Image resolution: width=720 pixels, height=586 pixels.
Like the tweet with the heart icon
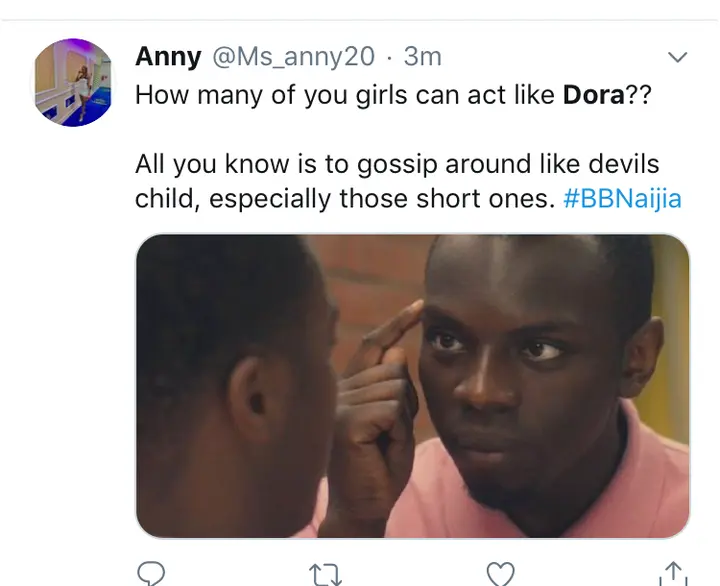pyautogui.click(x=500, y=574)
